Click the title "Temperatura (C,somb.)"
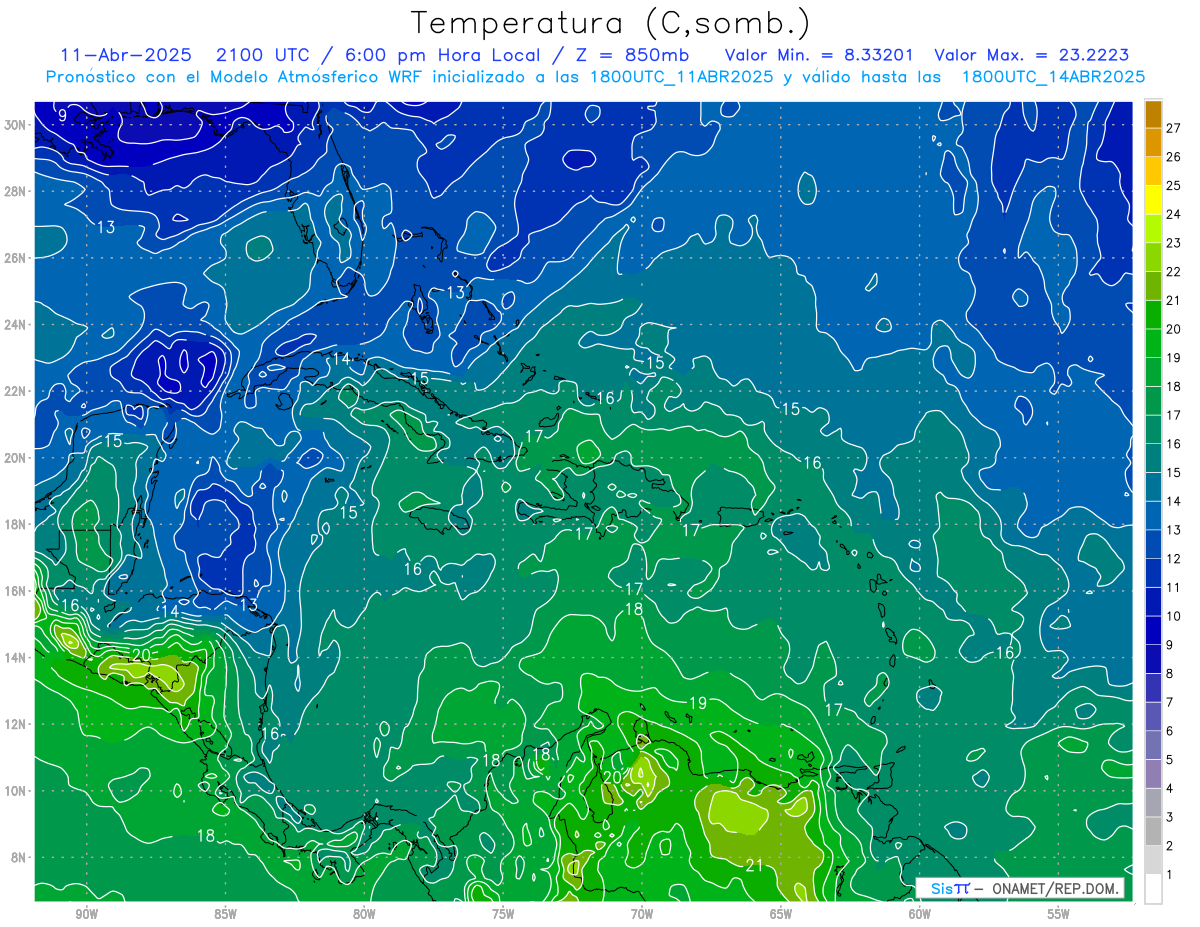Viewport: 1200px width, 927px height. tap(609, 23)
